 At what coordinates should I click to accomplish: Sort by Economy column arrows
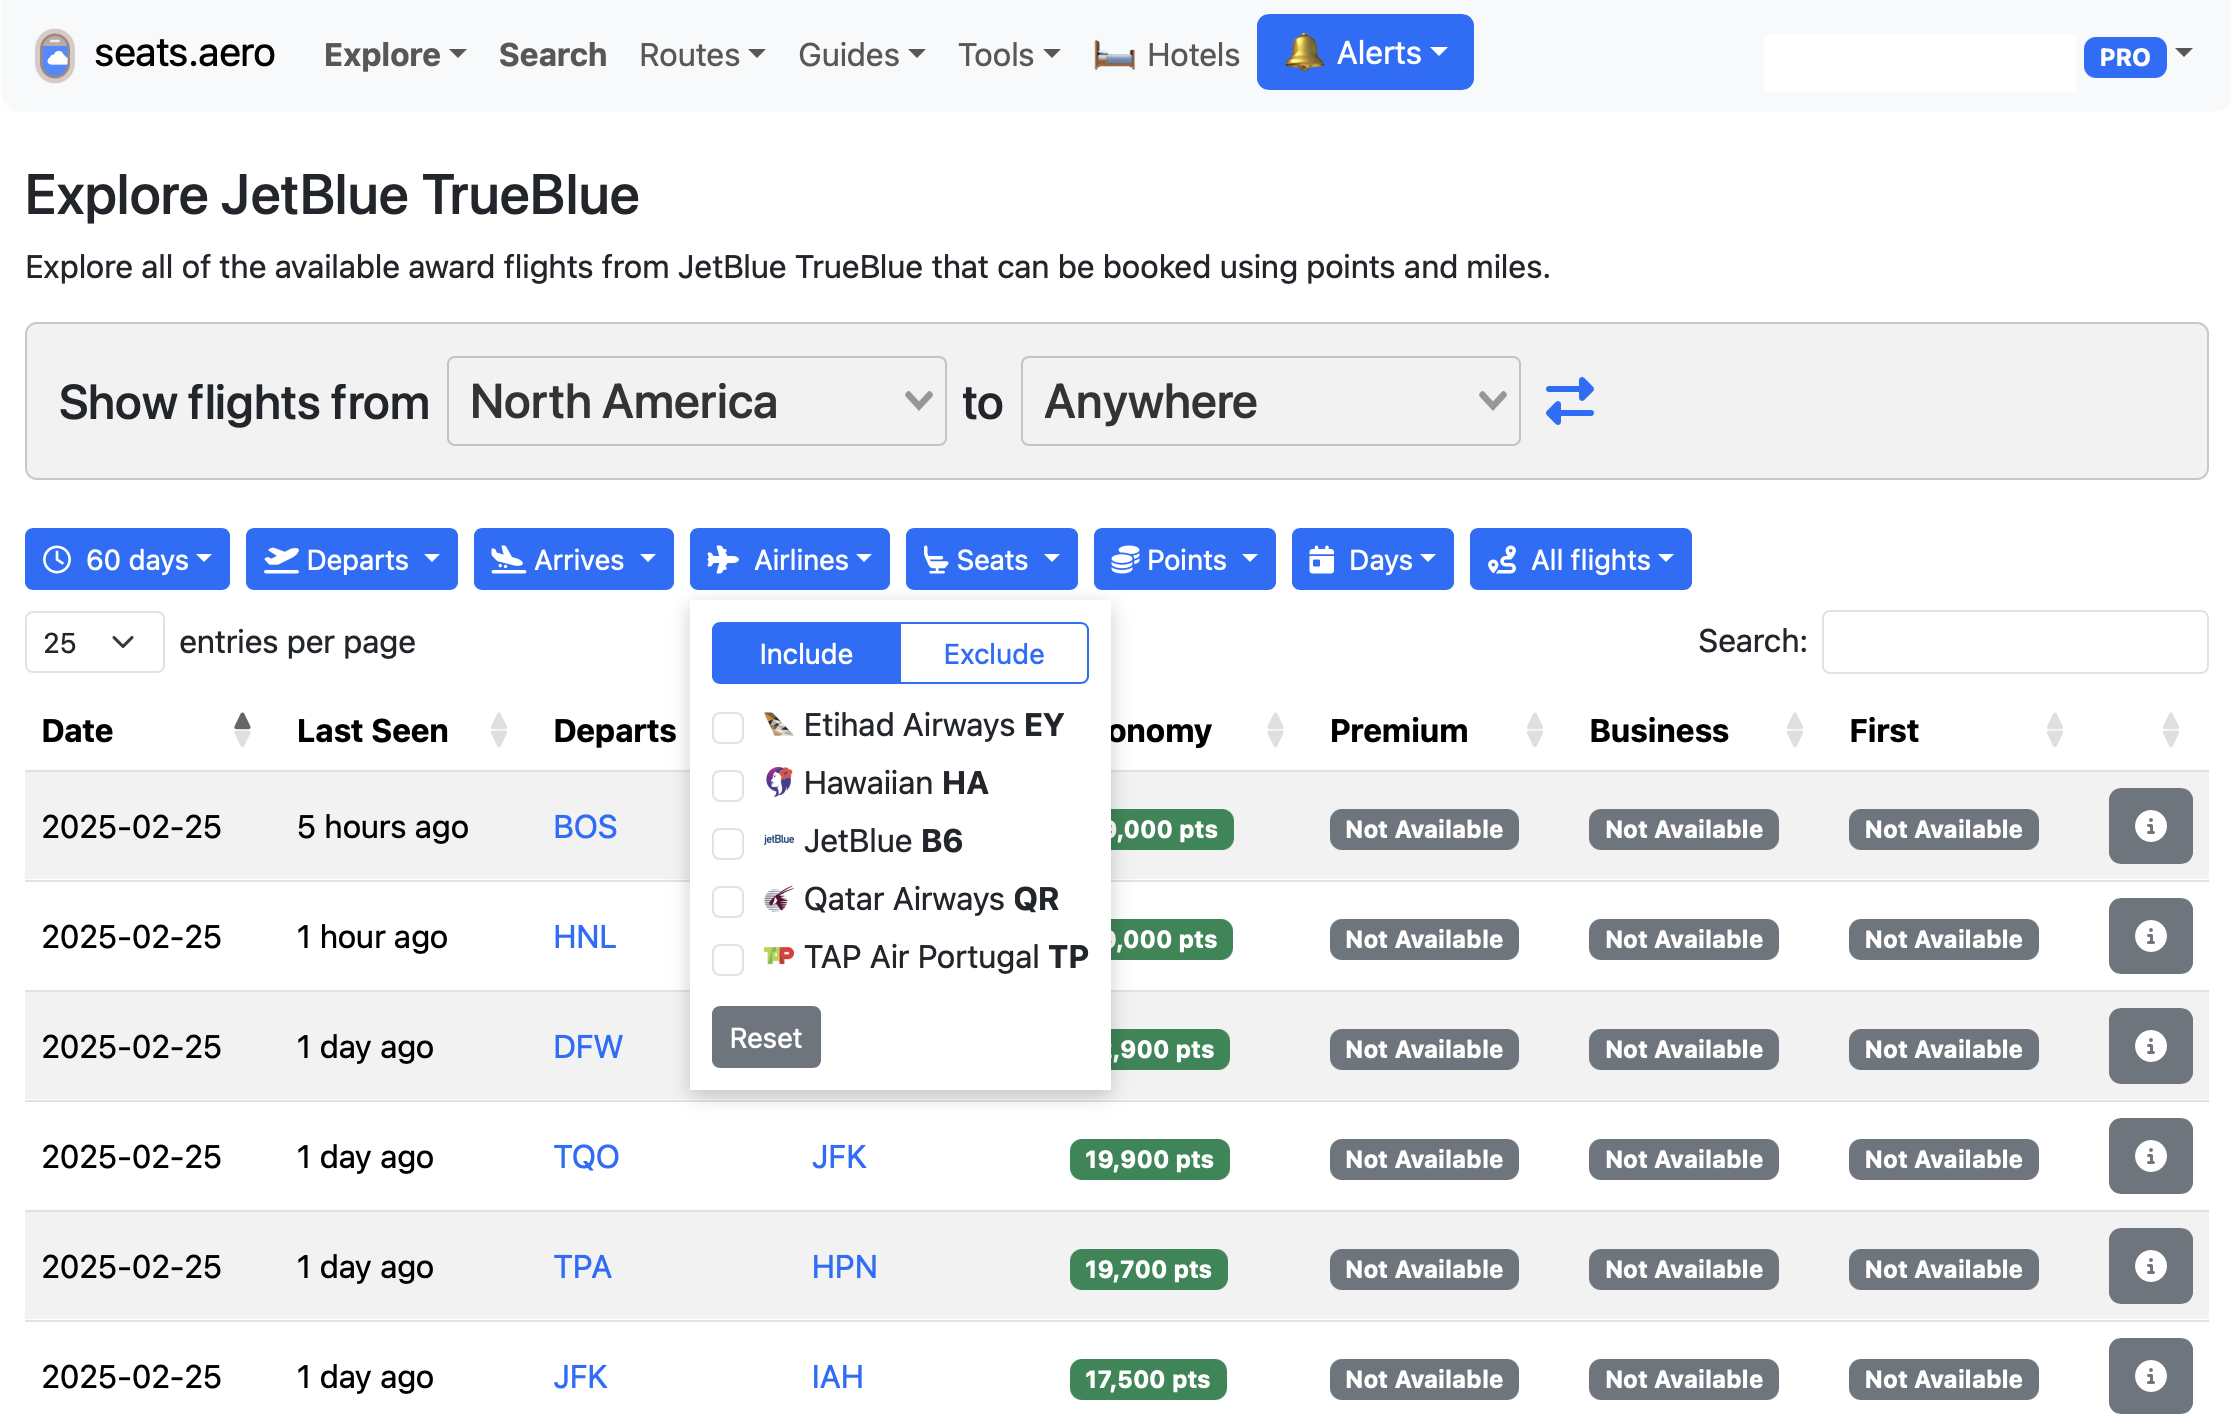tap(1275, 730)
